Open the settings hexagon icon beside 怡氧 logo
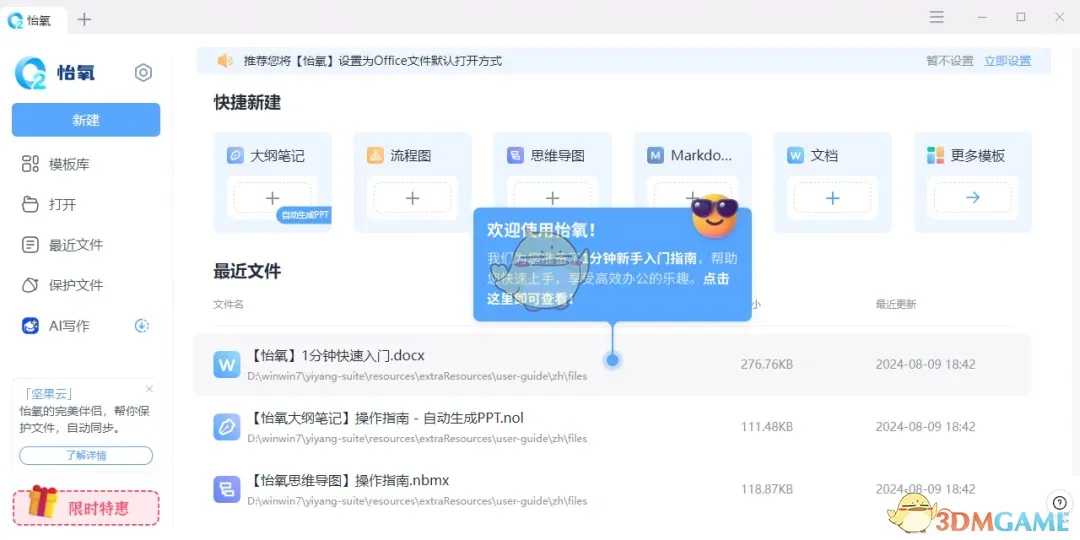 tap(143, 72)
